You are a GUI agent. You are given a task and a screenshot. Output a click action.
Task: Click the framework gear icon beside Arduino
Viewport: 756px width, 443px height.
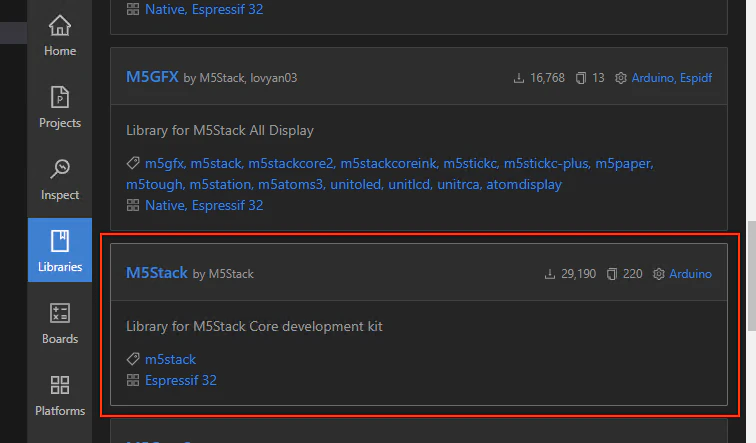[x=659, y=274]
